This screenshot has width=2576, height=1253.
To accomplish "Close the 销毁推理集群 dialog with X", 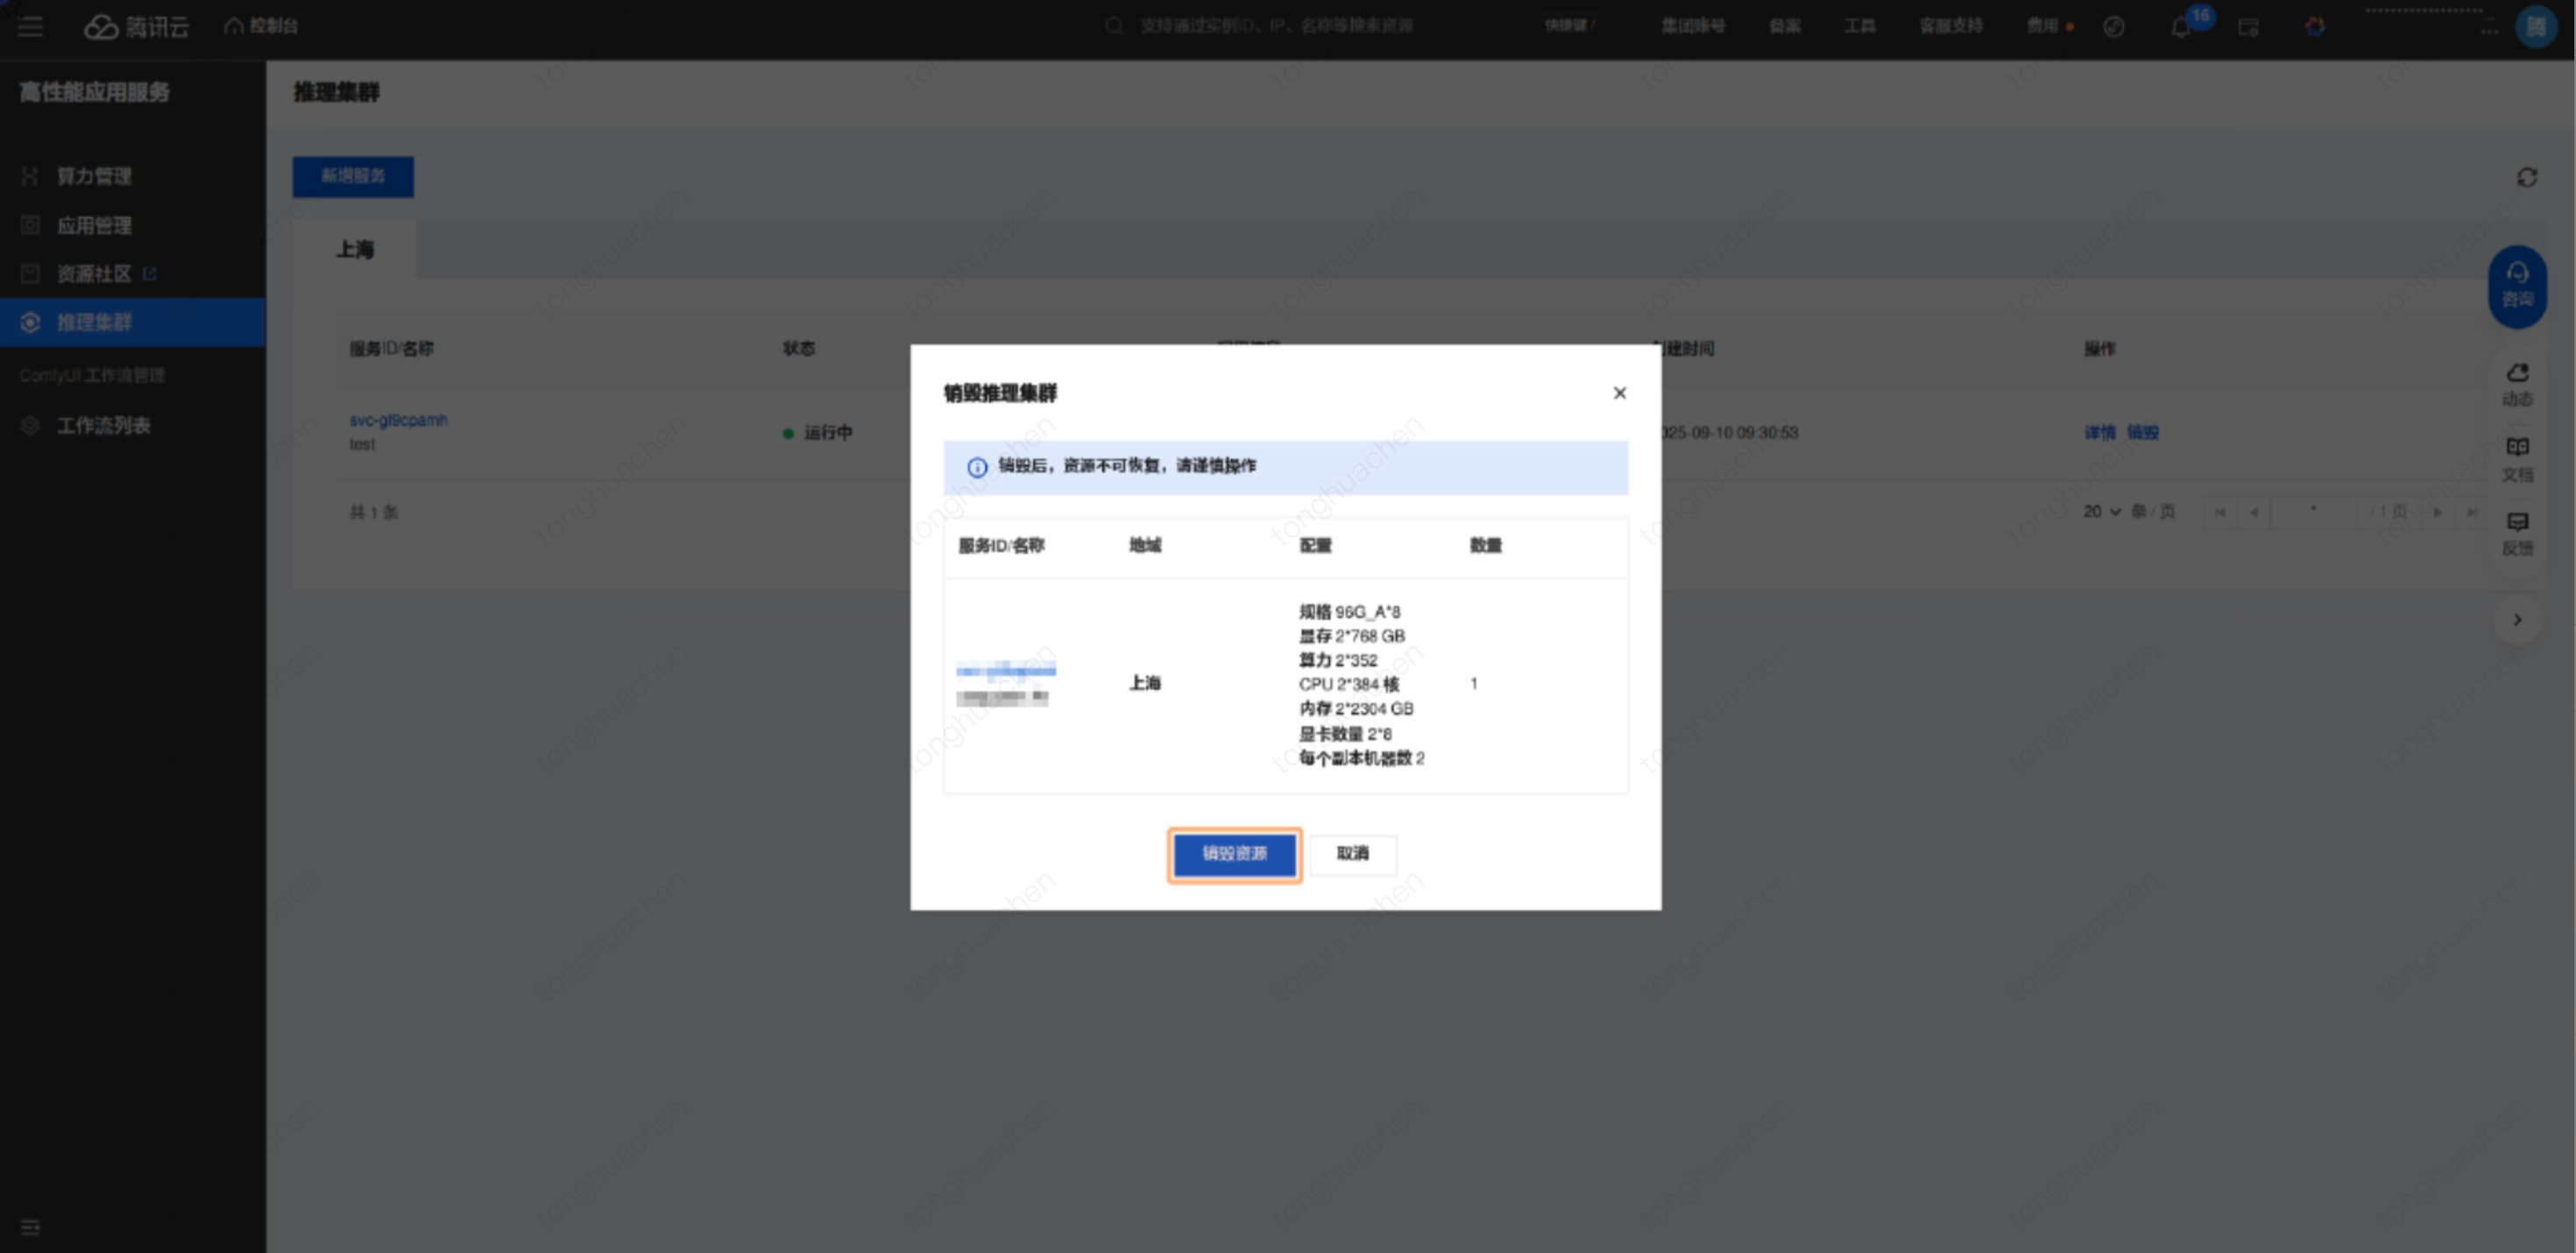I will 1619,393.
